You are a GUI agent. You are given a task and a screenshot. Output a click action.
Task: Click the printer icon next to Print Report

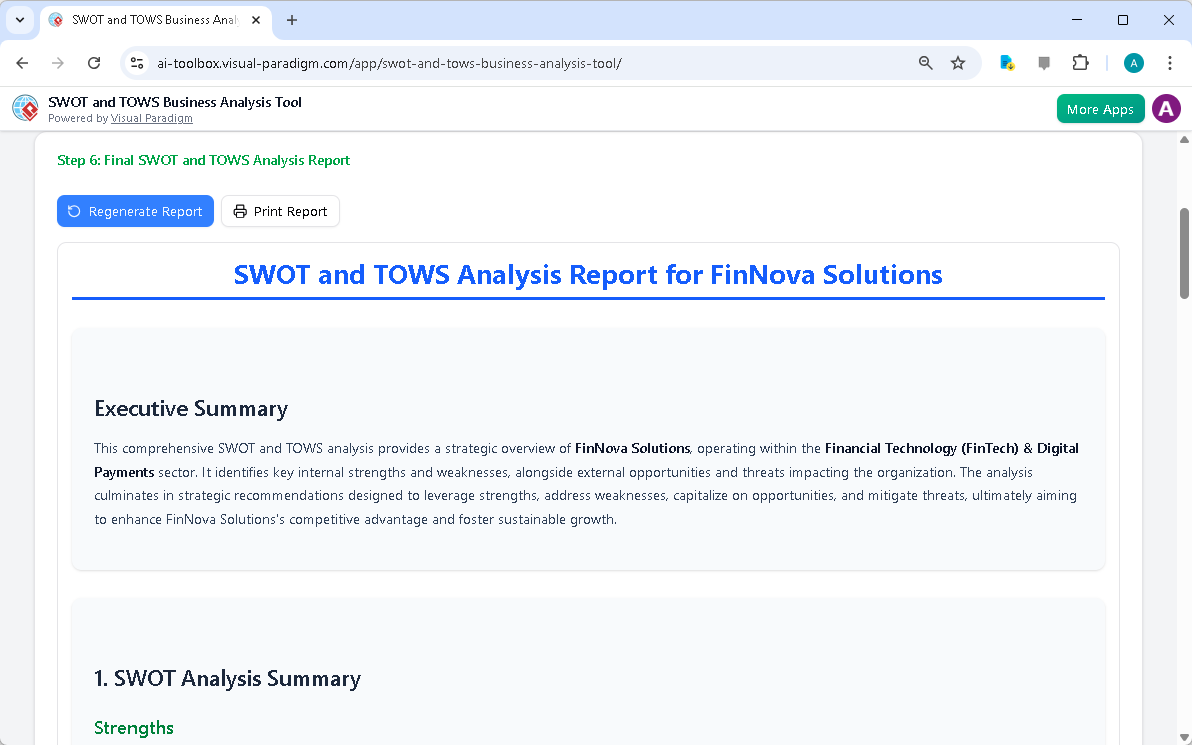[240, 211]
